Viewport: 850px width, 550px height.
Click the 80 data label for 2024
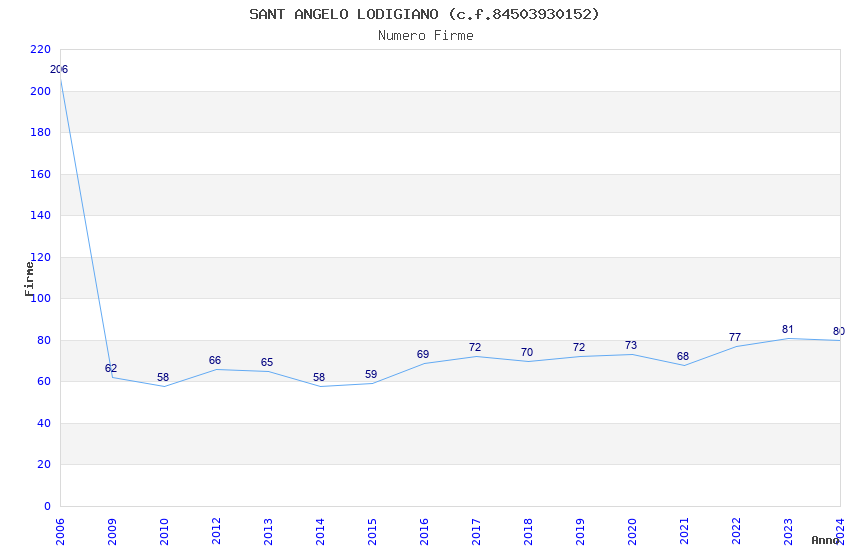(839, 331)
